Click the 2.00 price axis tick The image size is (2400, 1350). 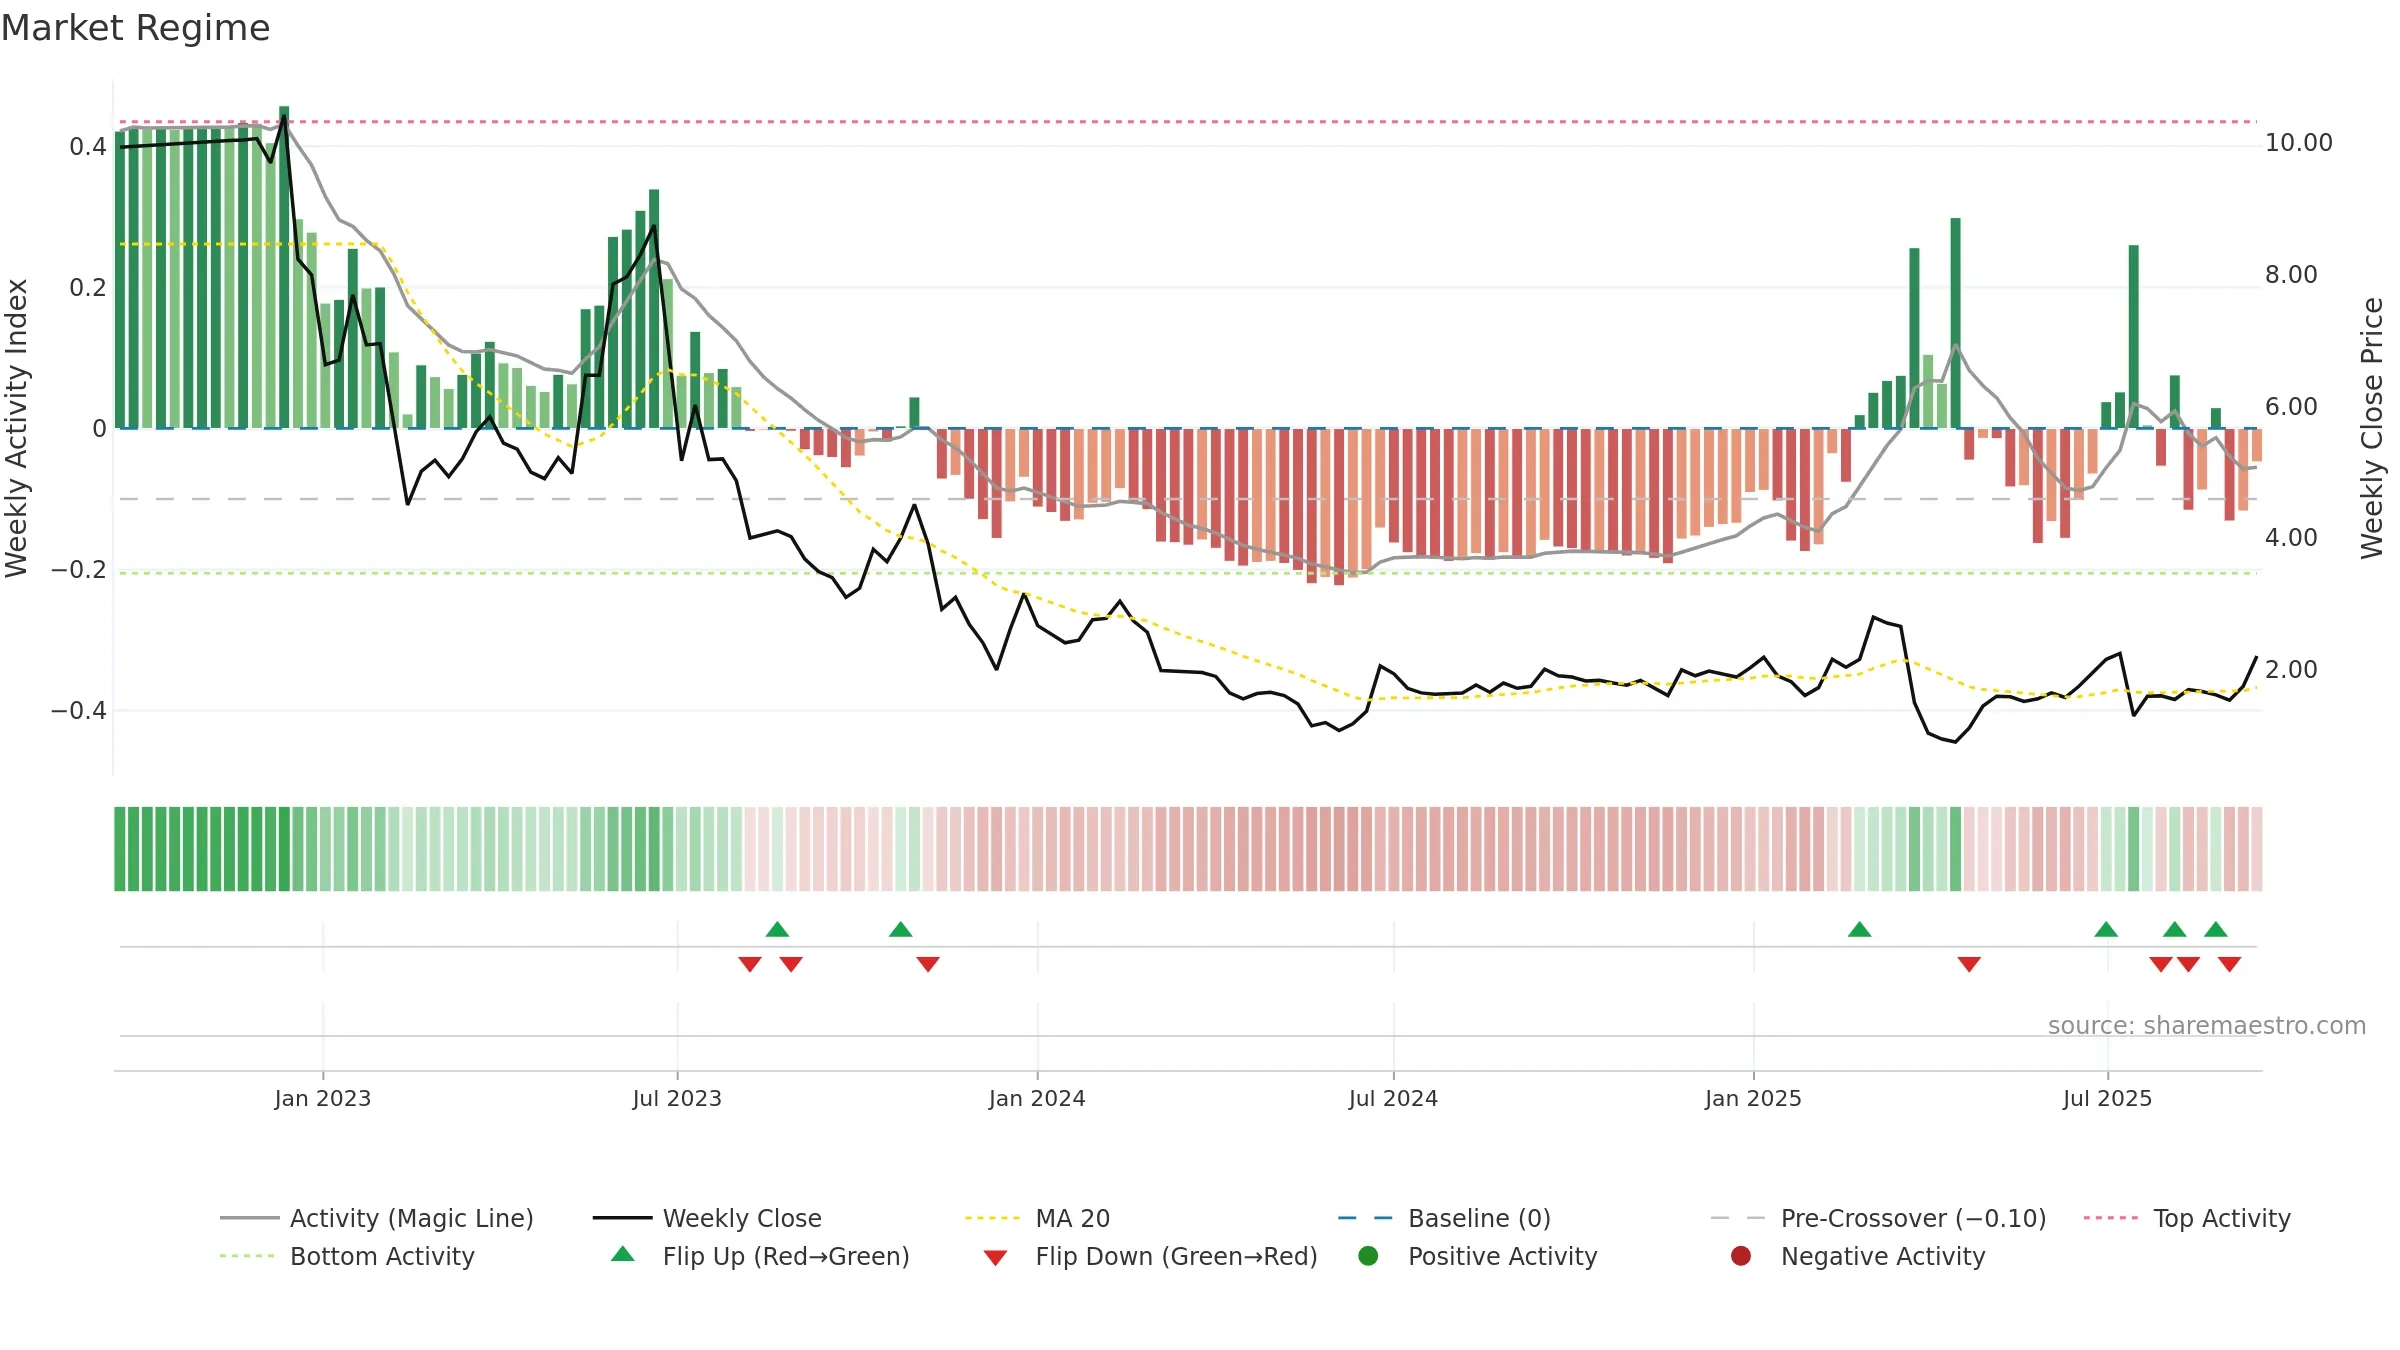click(x=2291, y=670)
